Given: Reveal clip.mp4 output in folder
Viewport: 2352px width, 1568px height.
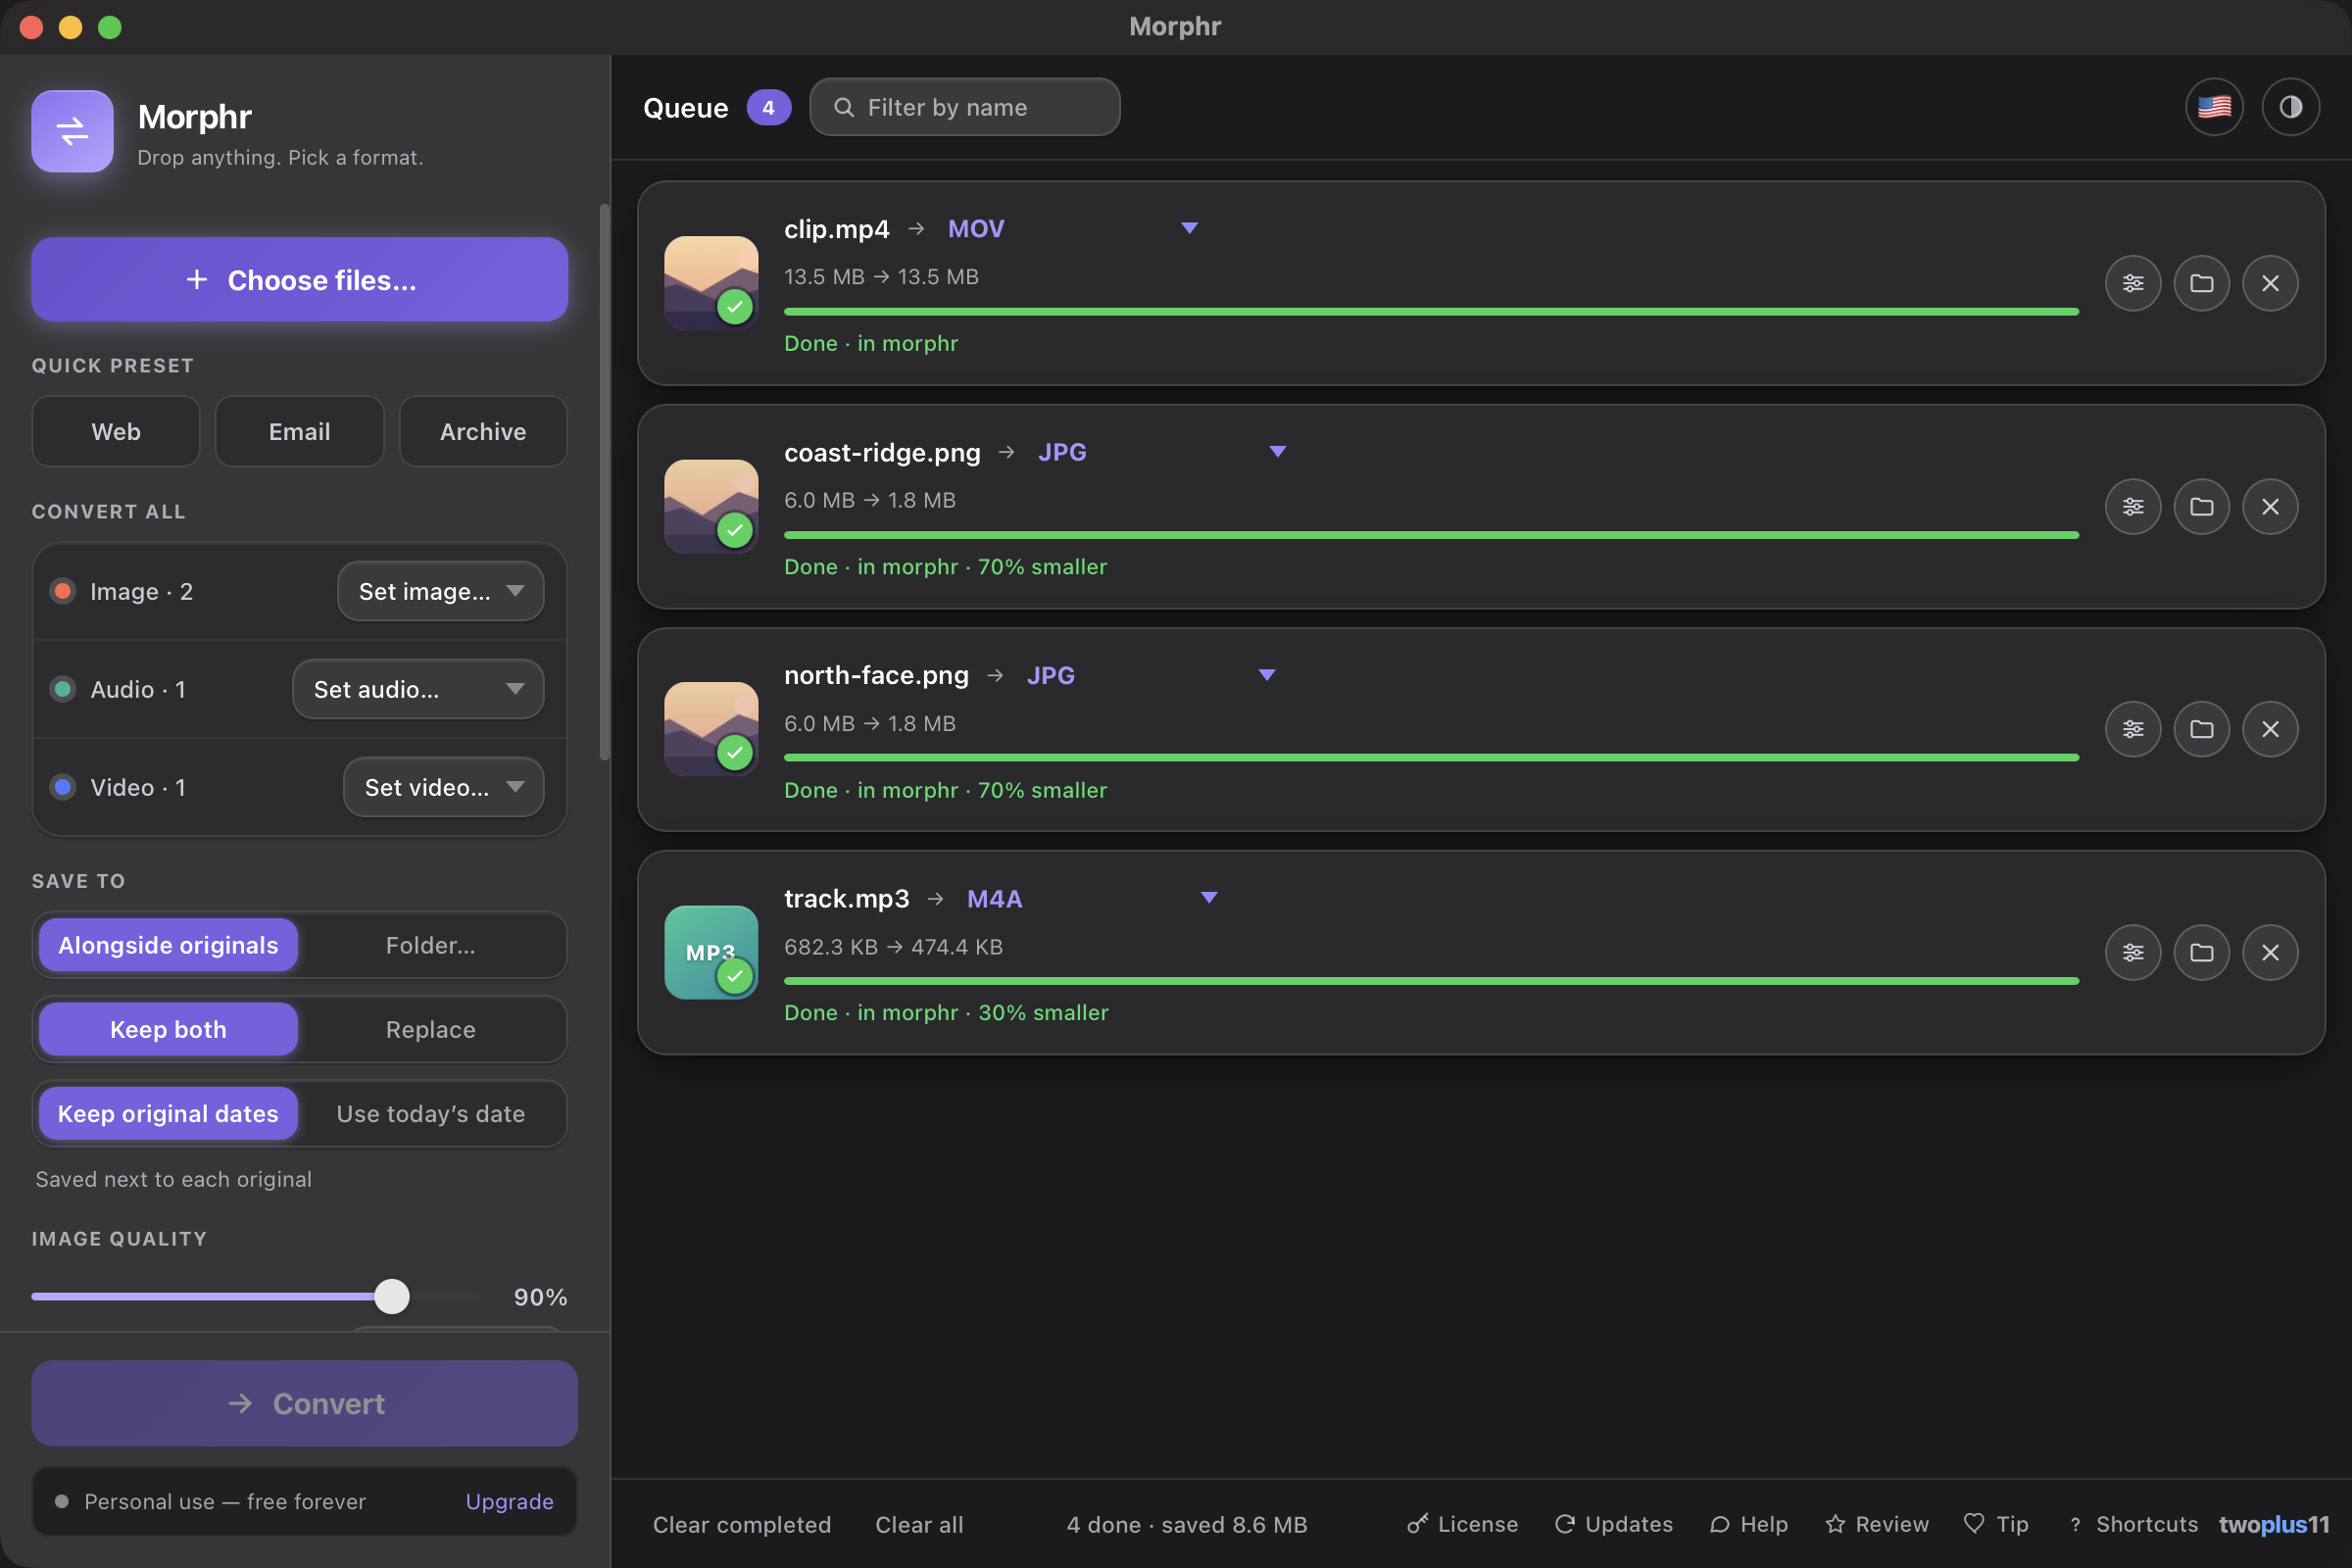Looking at the screenshot, I should coord(2201,283).
